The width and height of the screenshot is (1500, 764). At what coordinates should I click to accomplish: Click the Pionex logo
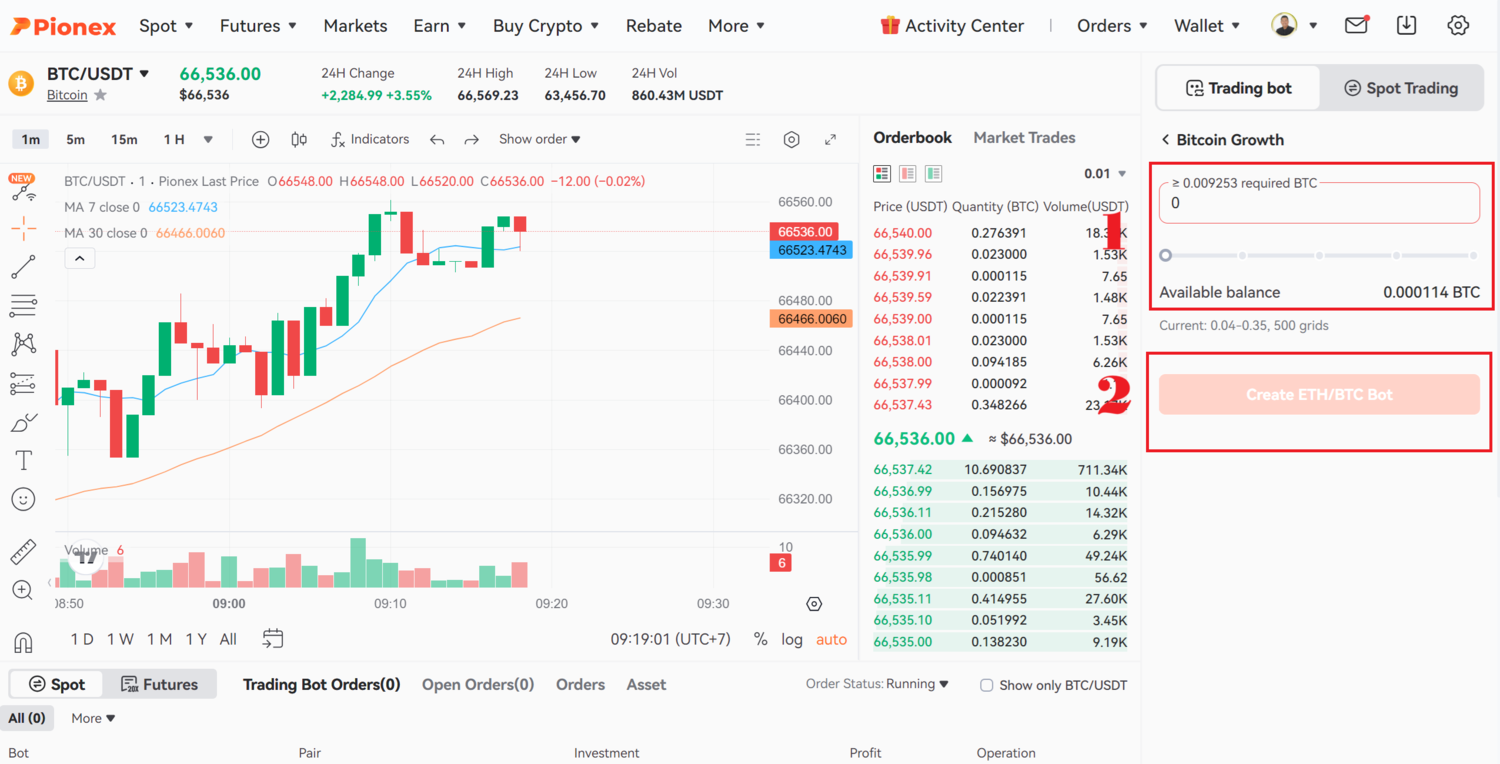(63, 26)
